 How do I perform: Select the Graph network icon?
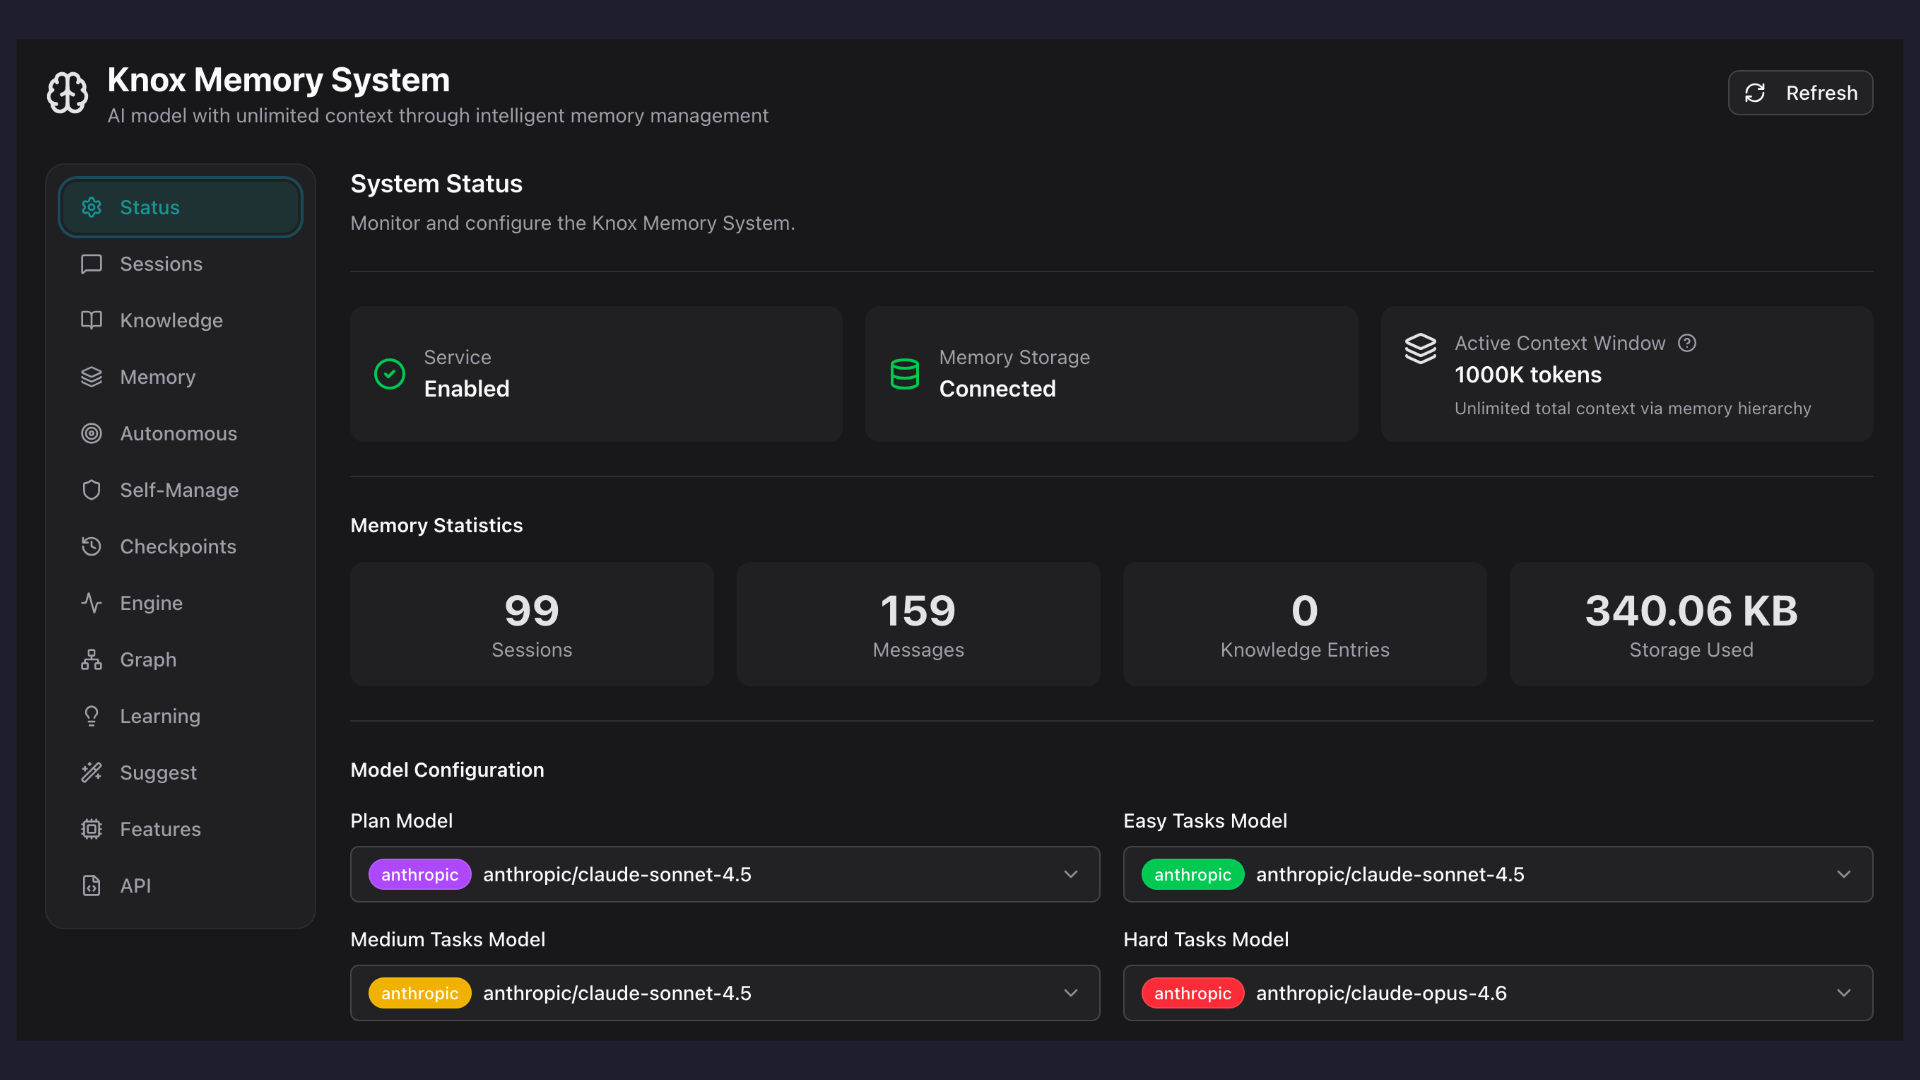pyautogui.click(x=91, y=659)
